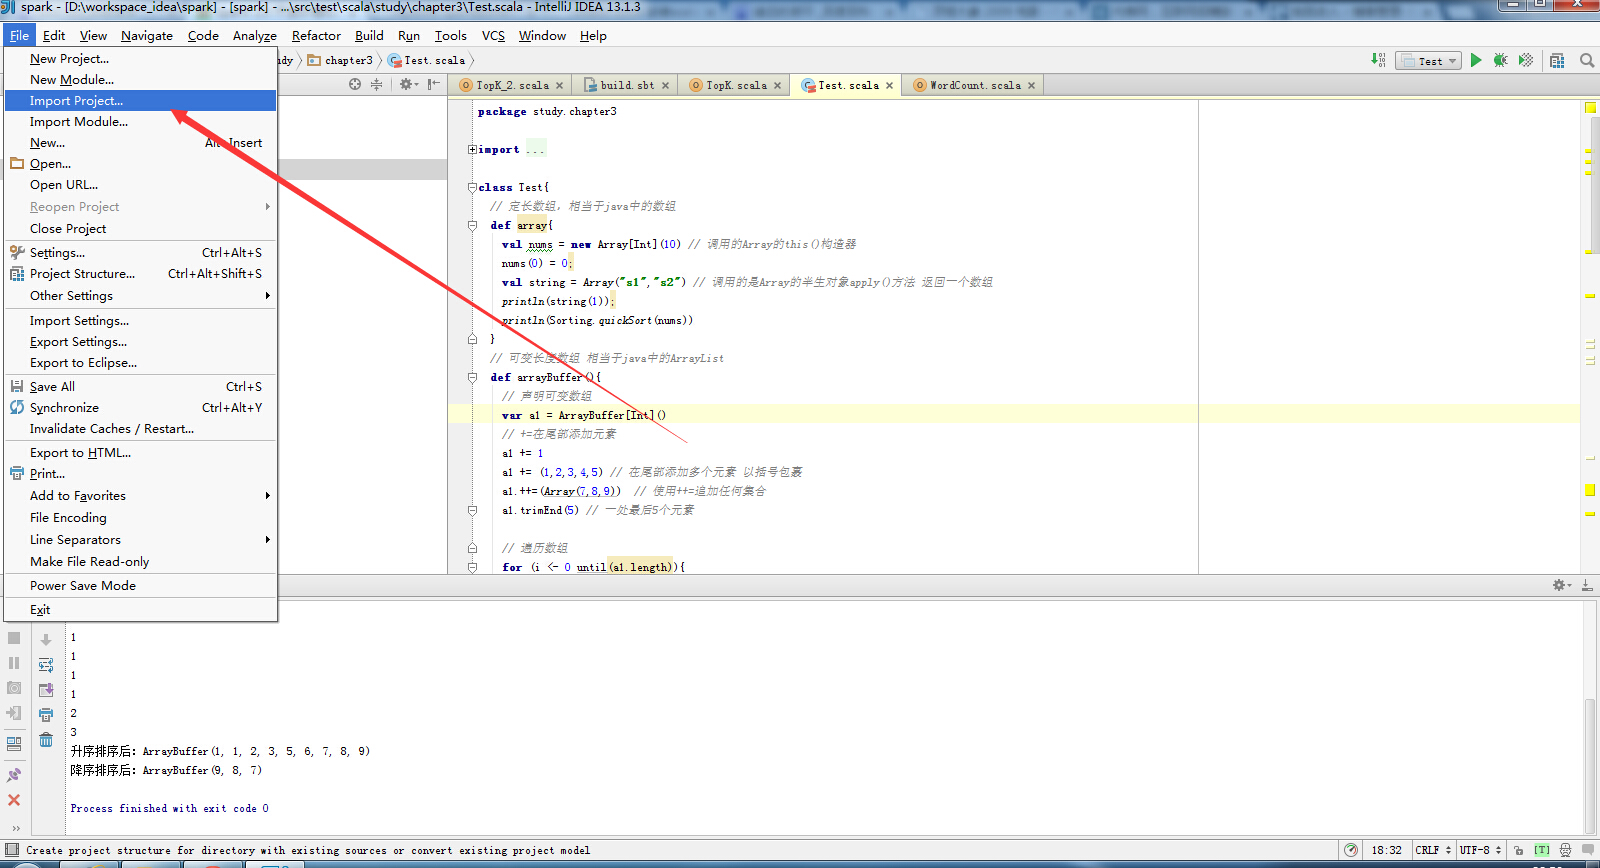Expand the Line Separators submenu
Image resolution: width=1600 pixels, height=868 pixels.
tap(140, 540)
